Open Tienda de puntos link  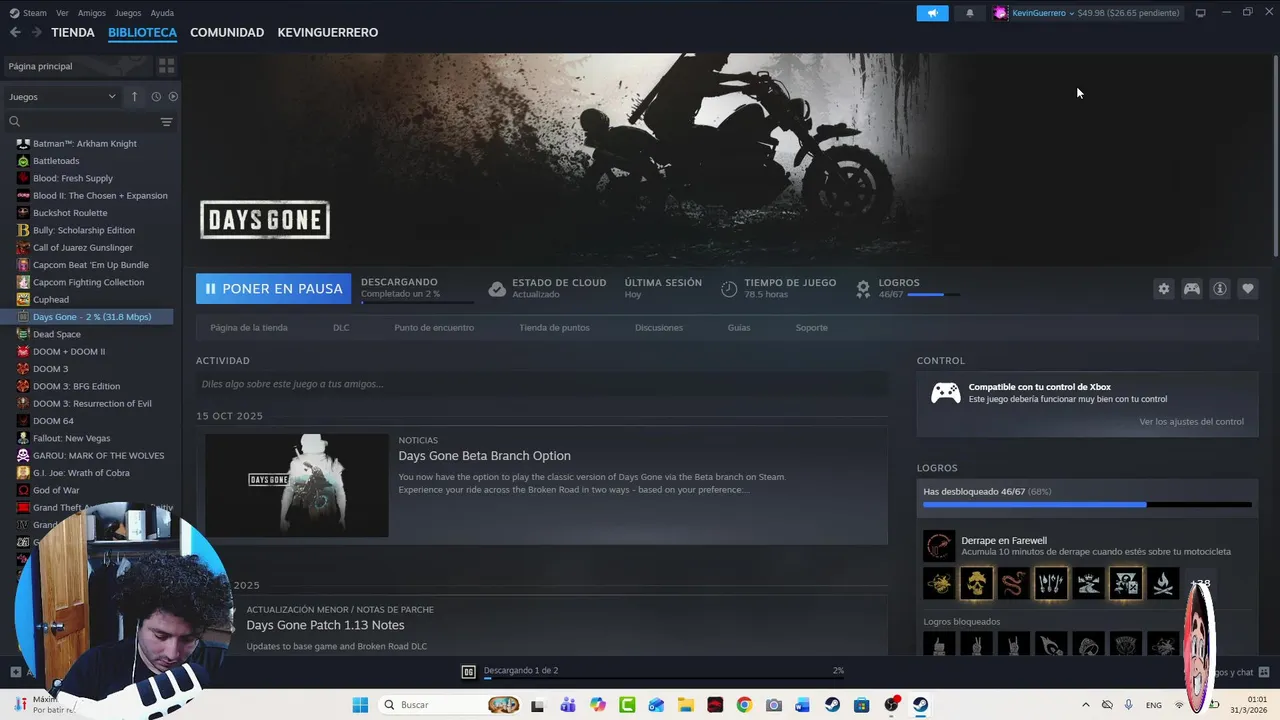pos(554,328)
